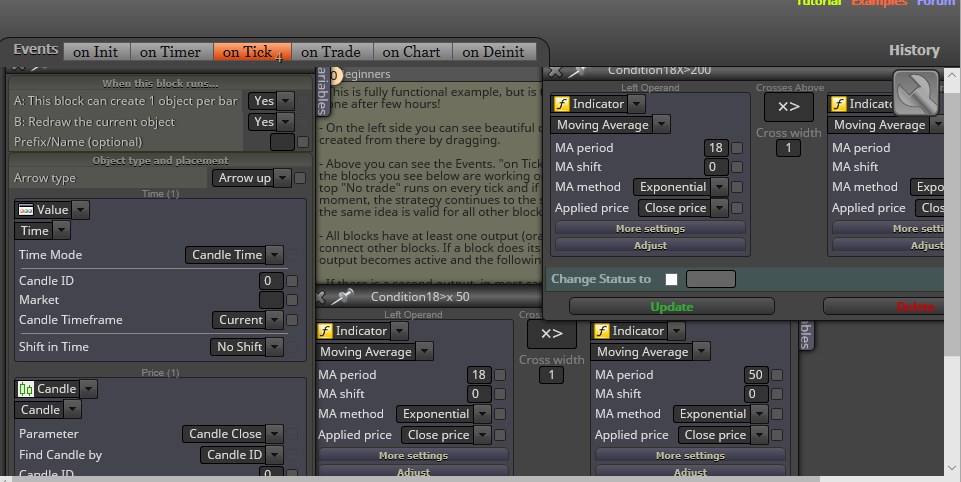Image resolution: width=961 pixels, height=482 pixels.
Task: Open the 'Redraw the current object' Yes dropdown
Action: [271, 122]
